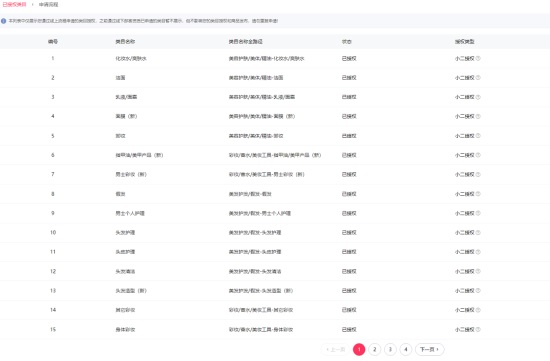Click the help icon in row 9
The width and height of the screenshot is (550, 361).
tap(478, 213)
